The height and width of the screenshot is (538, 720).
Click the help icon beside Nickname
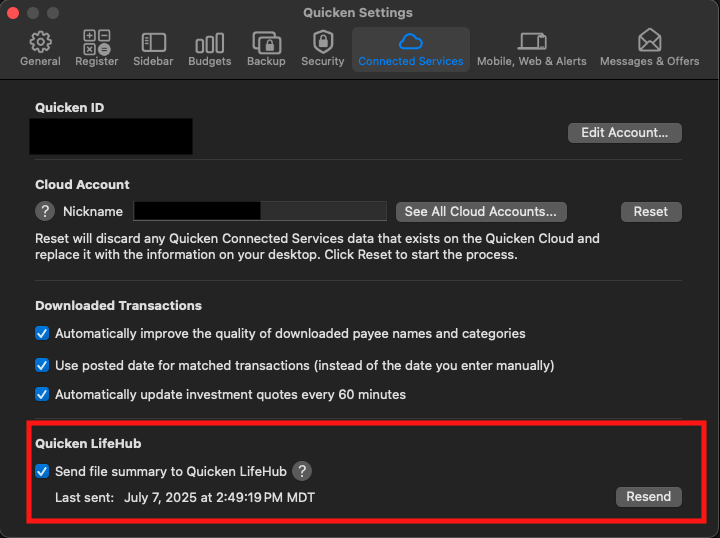[x=45, y=212]
